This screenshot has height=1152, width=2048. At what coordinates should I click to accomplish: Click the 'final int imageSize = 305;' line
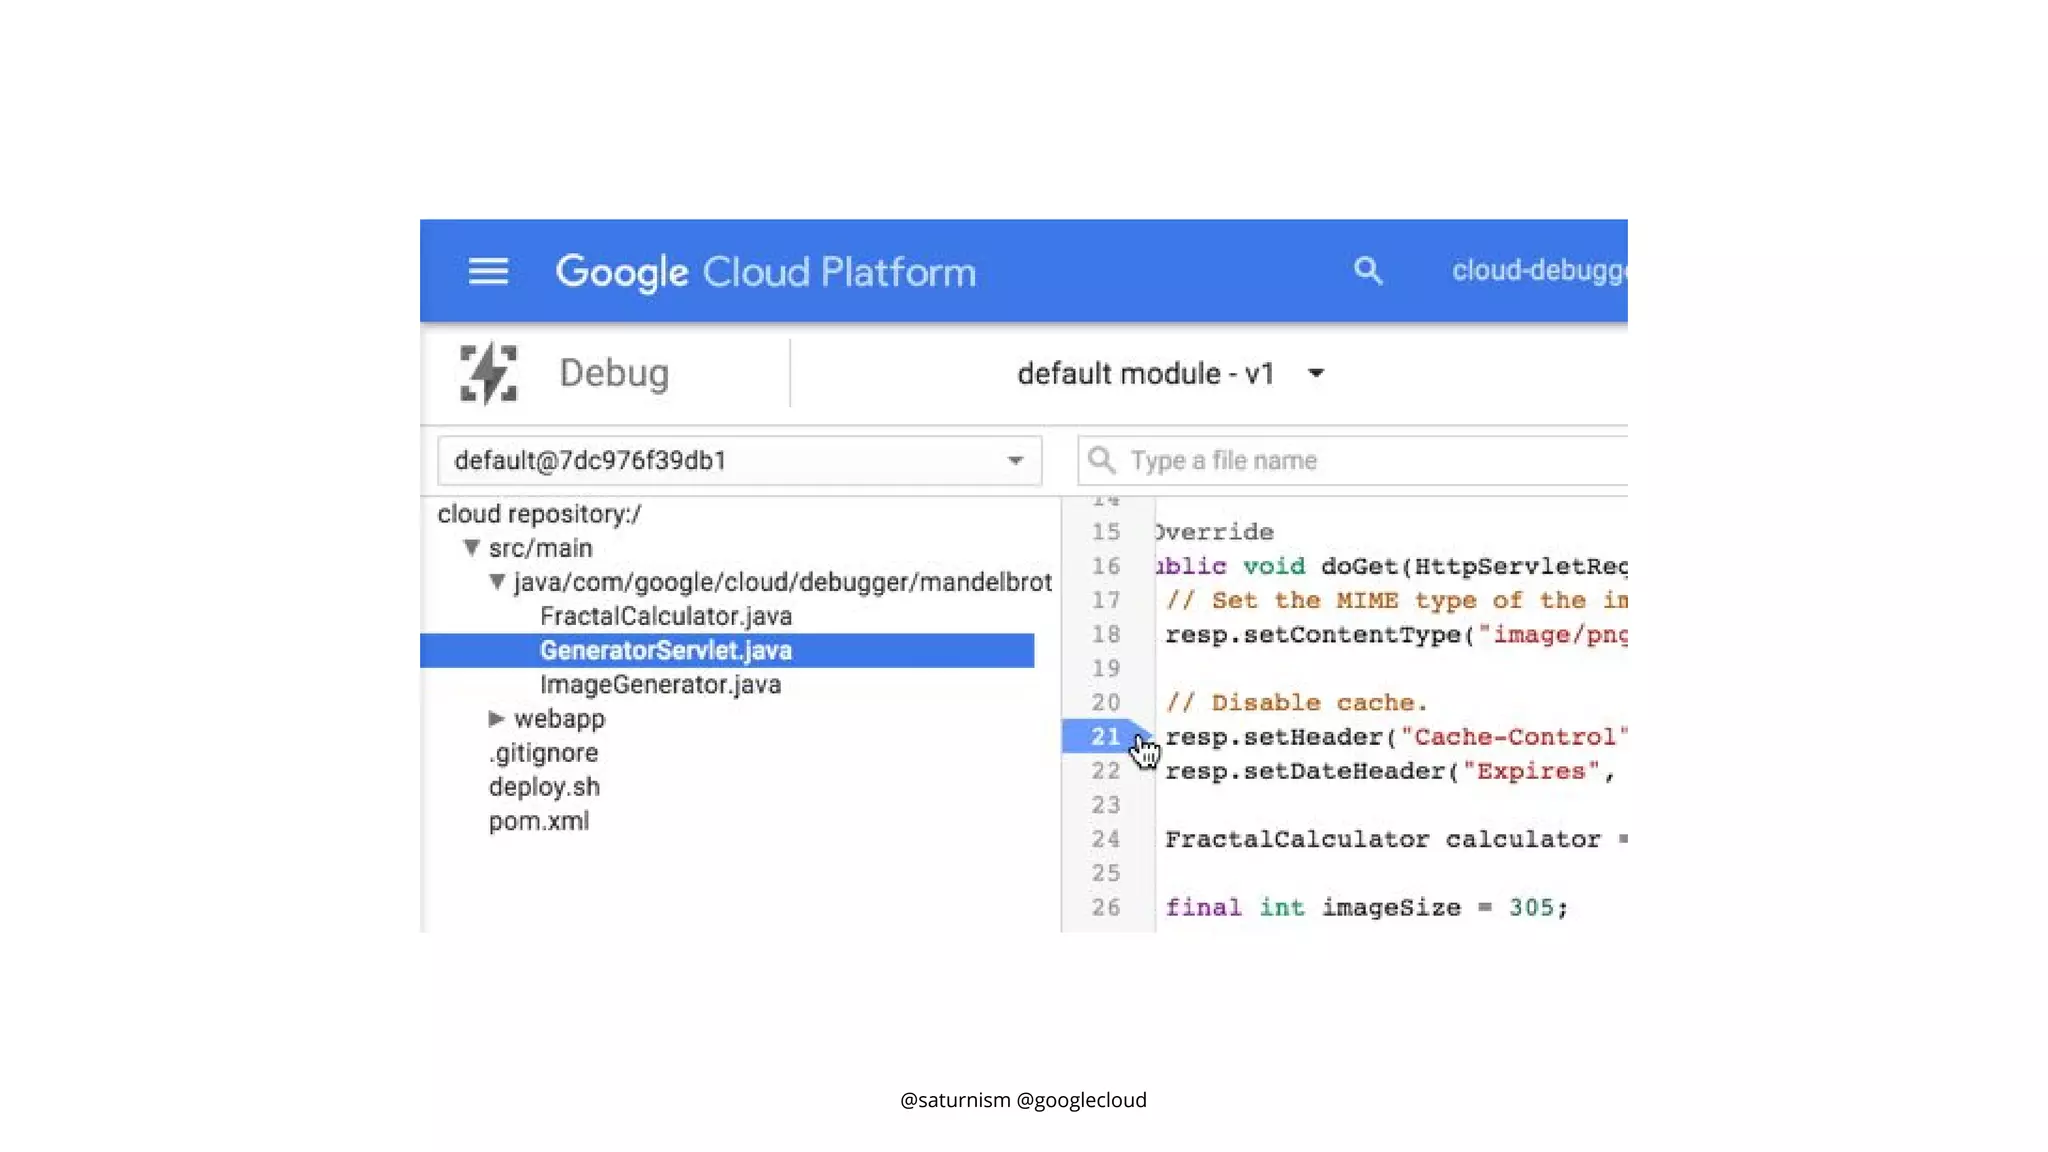[x=1367, y=908]
